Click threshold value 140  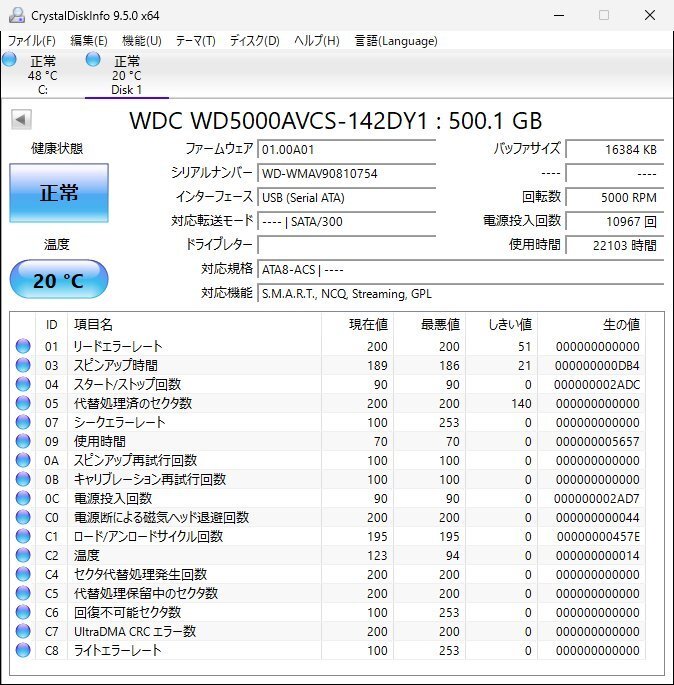coord(522,403)
